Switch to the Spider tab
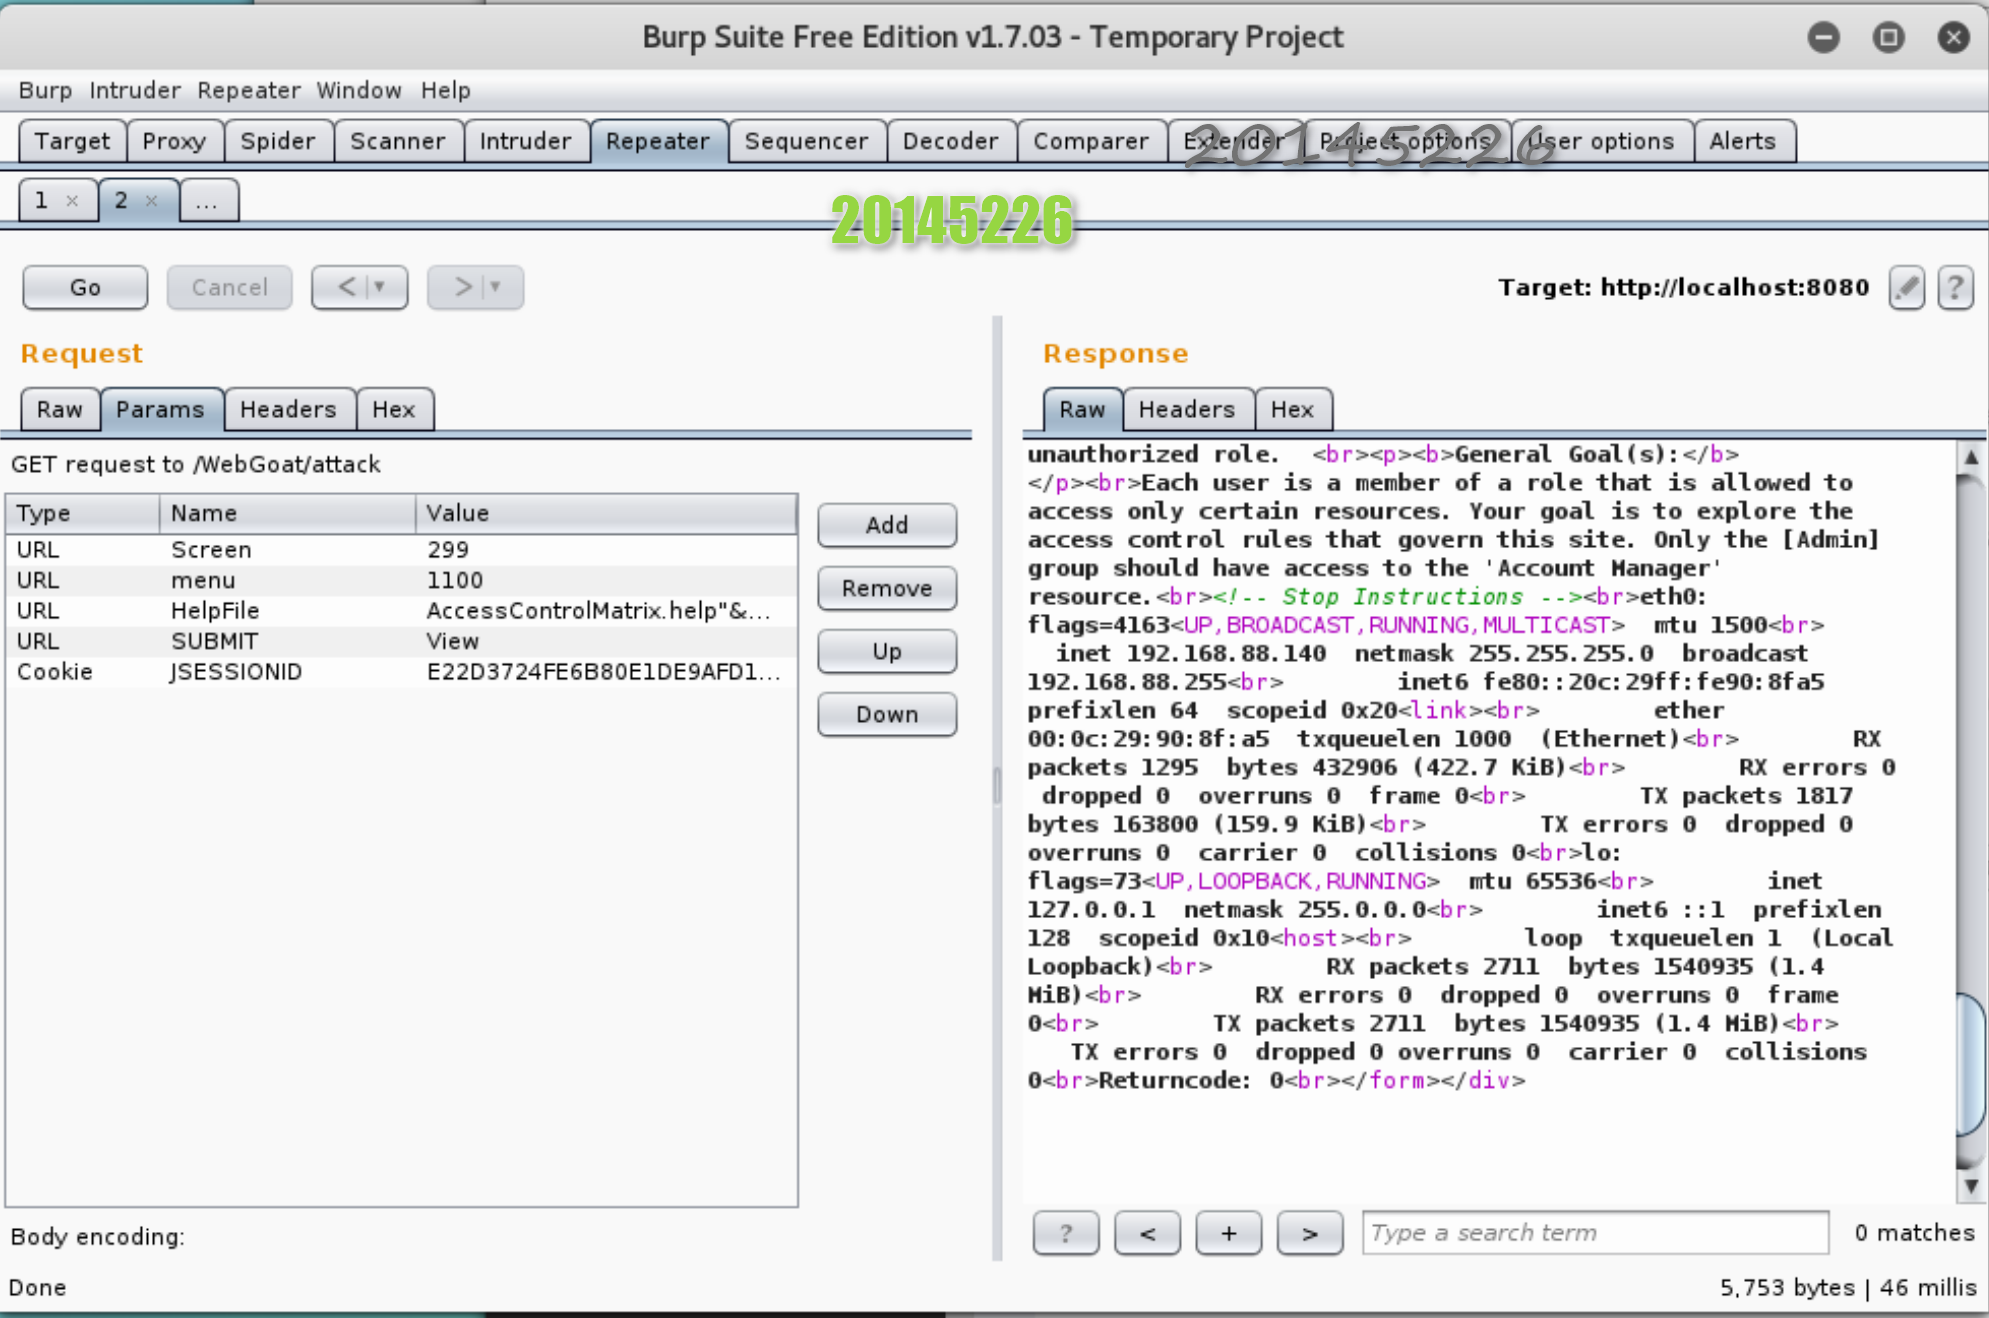 click(x=277, y=141)
